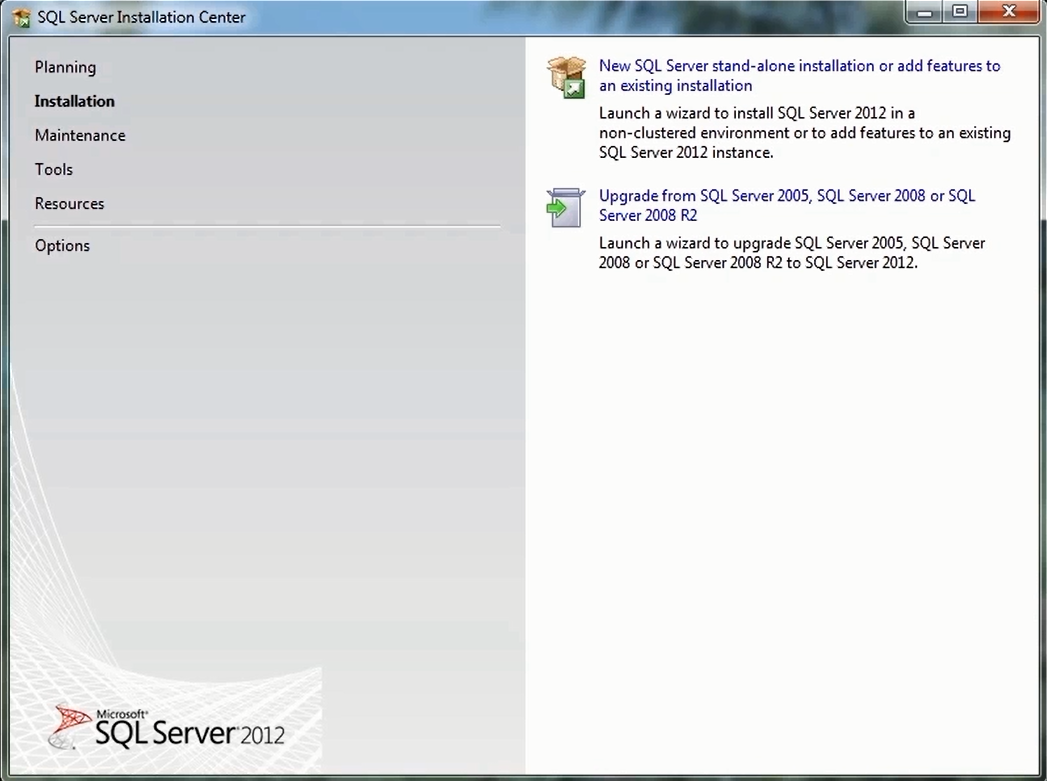This screenshot has width=1047, height=781.
Task: Open the Options page
Action: click(62, 246)
